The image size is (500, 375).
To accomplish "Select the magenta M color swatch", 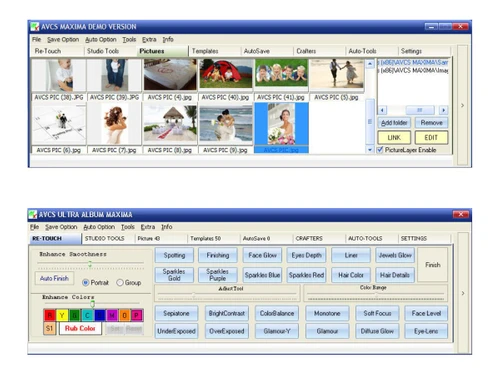I will 112,315.
